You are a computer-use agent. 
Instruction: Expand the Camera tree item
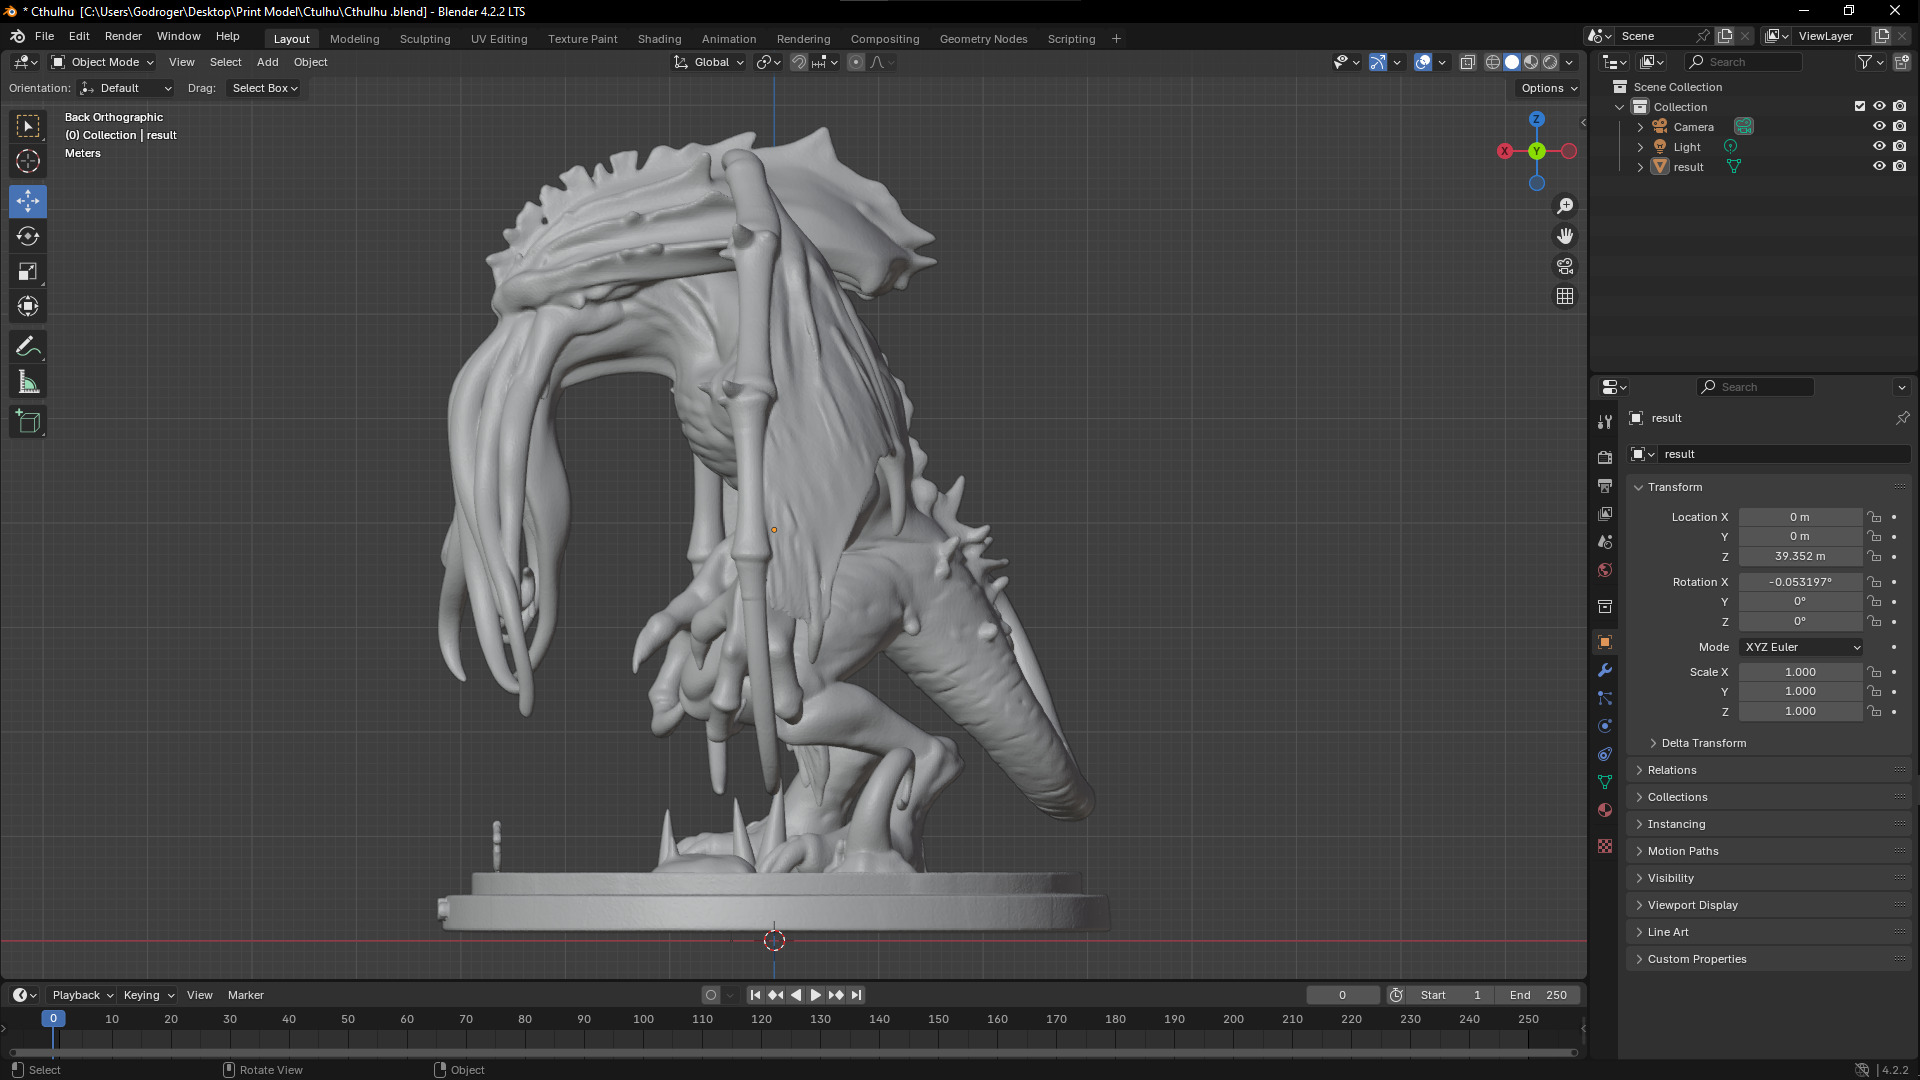click(1640, 127)
